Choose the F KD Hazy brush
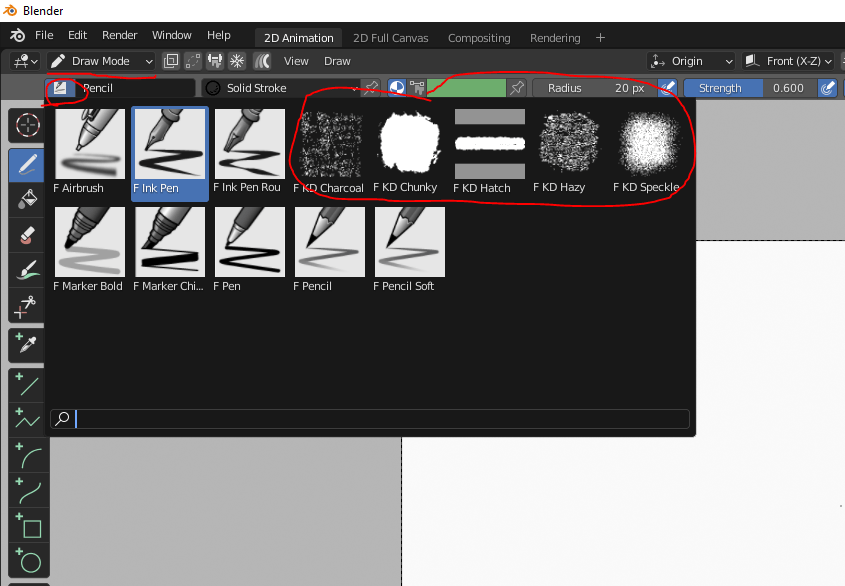This screenshot has height=586, width=845. pyautogui.click(x=569, y=153)
